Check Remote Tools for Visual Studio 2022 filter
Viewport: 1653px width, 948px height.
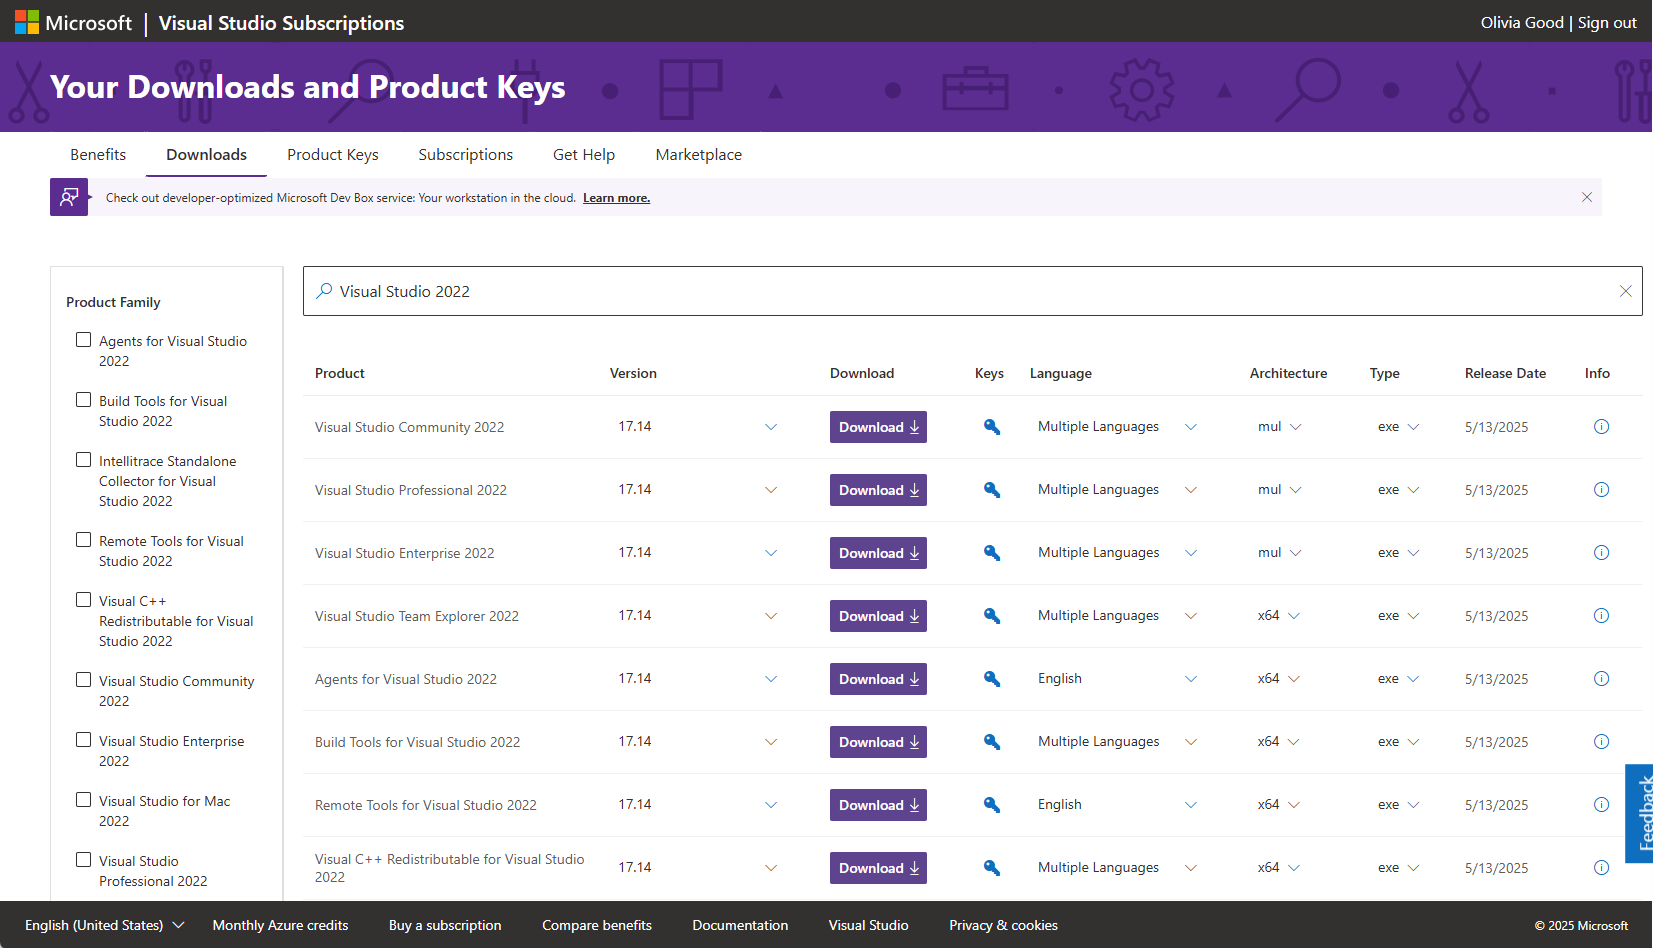(x=84, y=540)
